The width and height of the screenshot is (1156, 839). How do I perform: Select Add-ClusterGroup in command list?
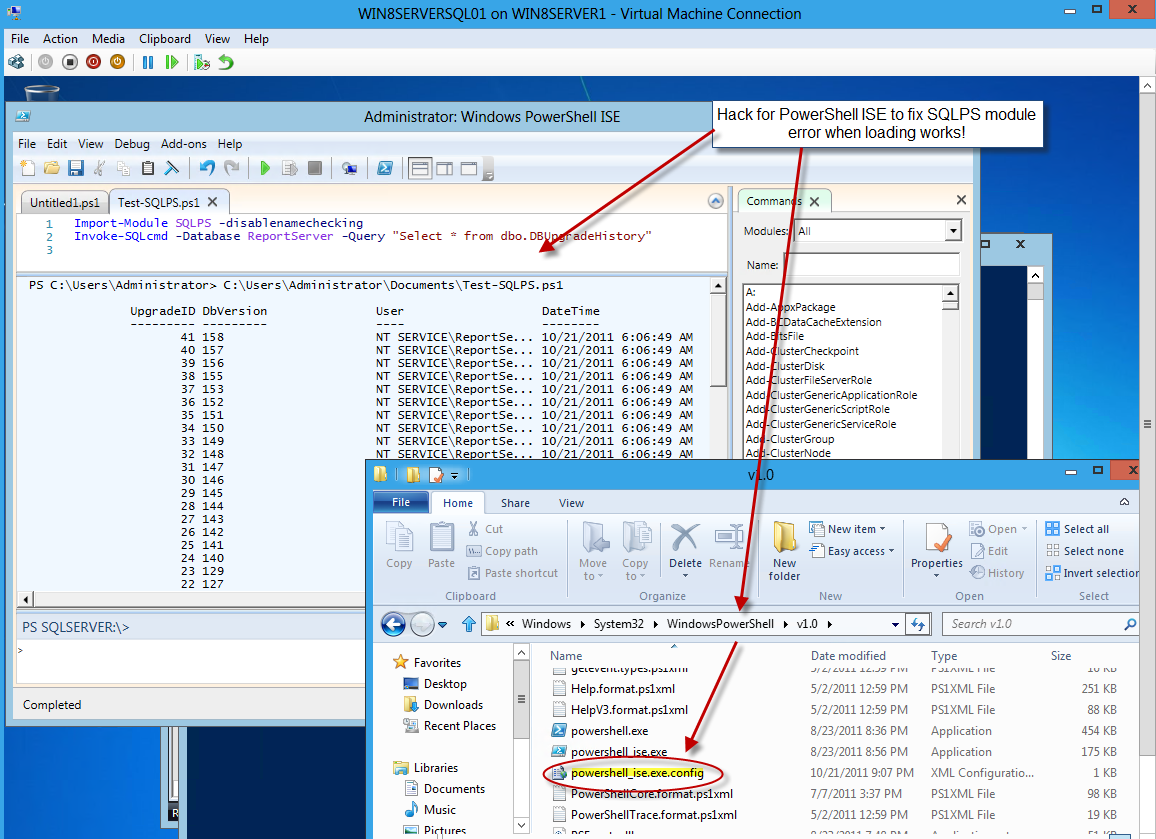tap(790, 439)
